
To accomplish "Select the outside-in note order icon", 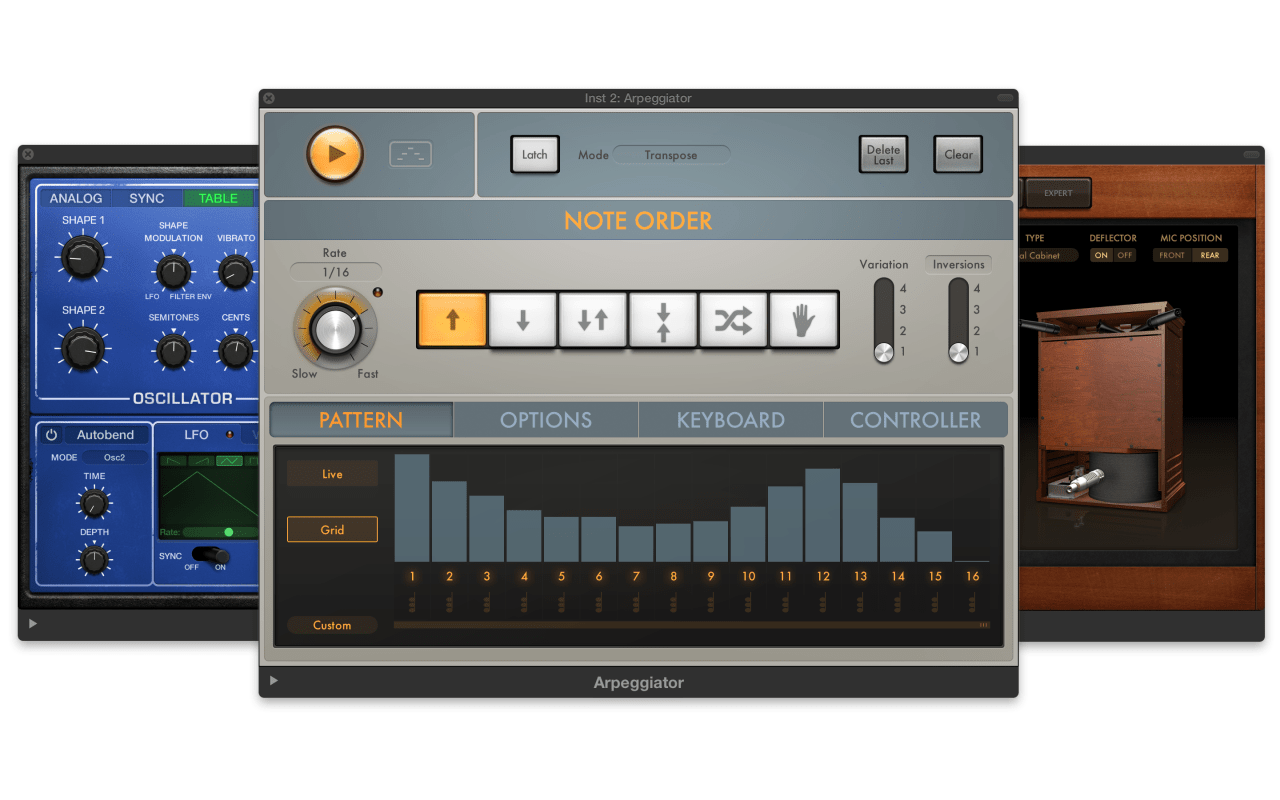I will point(663,319).
